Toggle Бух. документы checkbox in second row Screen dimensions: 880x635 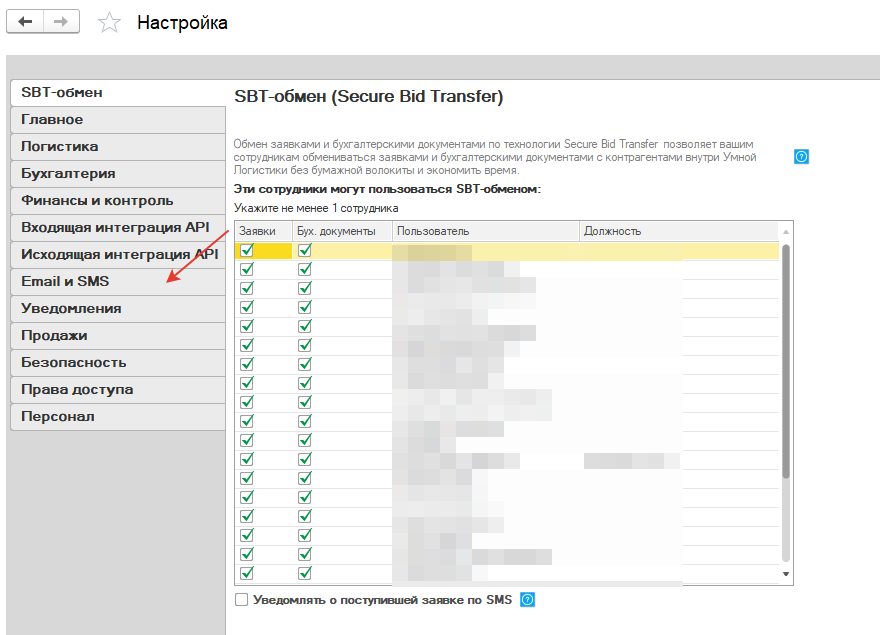(x=305, y=269)
